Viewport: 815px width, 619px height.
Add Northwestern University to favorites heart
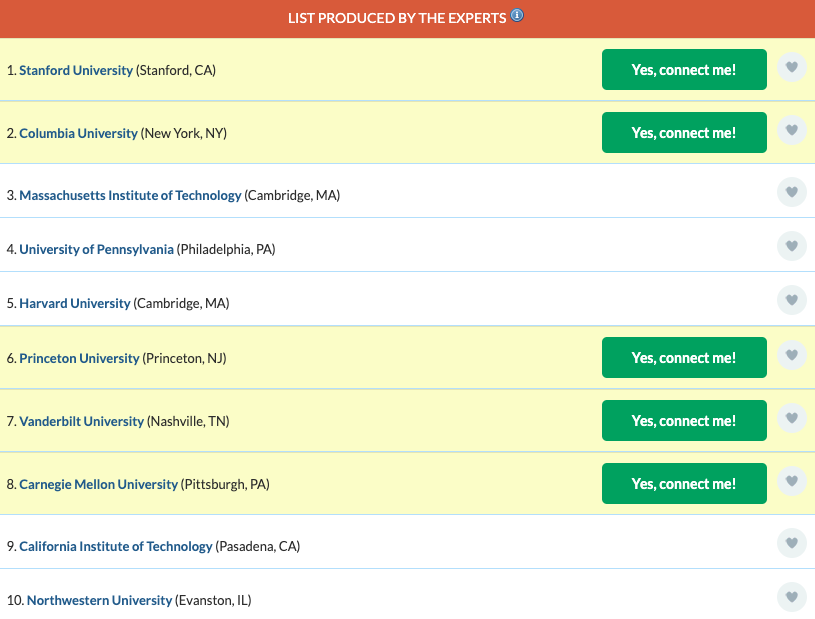pyautogui.click(x=791, y=597)
